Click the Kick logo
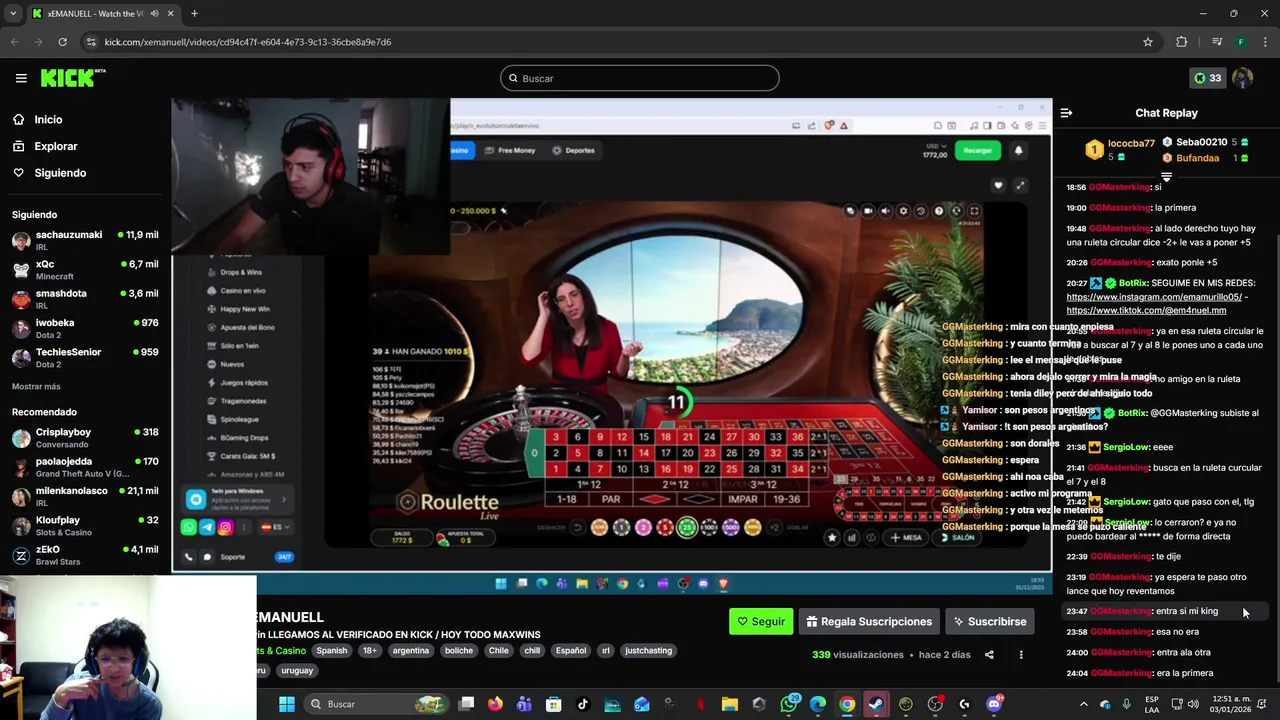Screen dimensions: 1280x720 click(73, 78)
